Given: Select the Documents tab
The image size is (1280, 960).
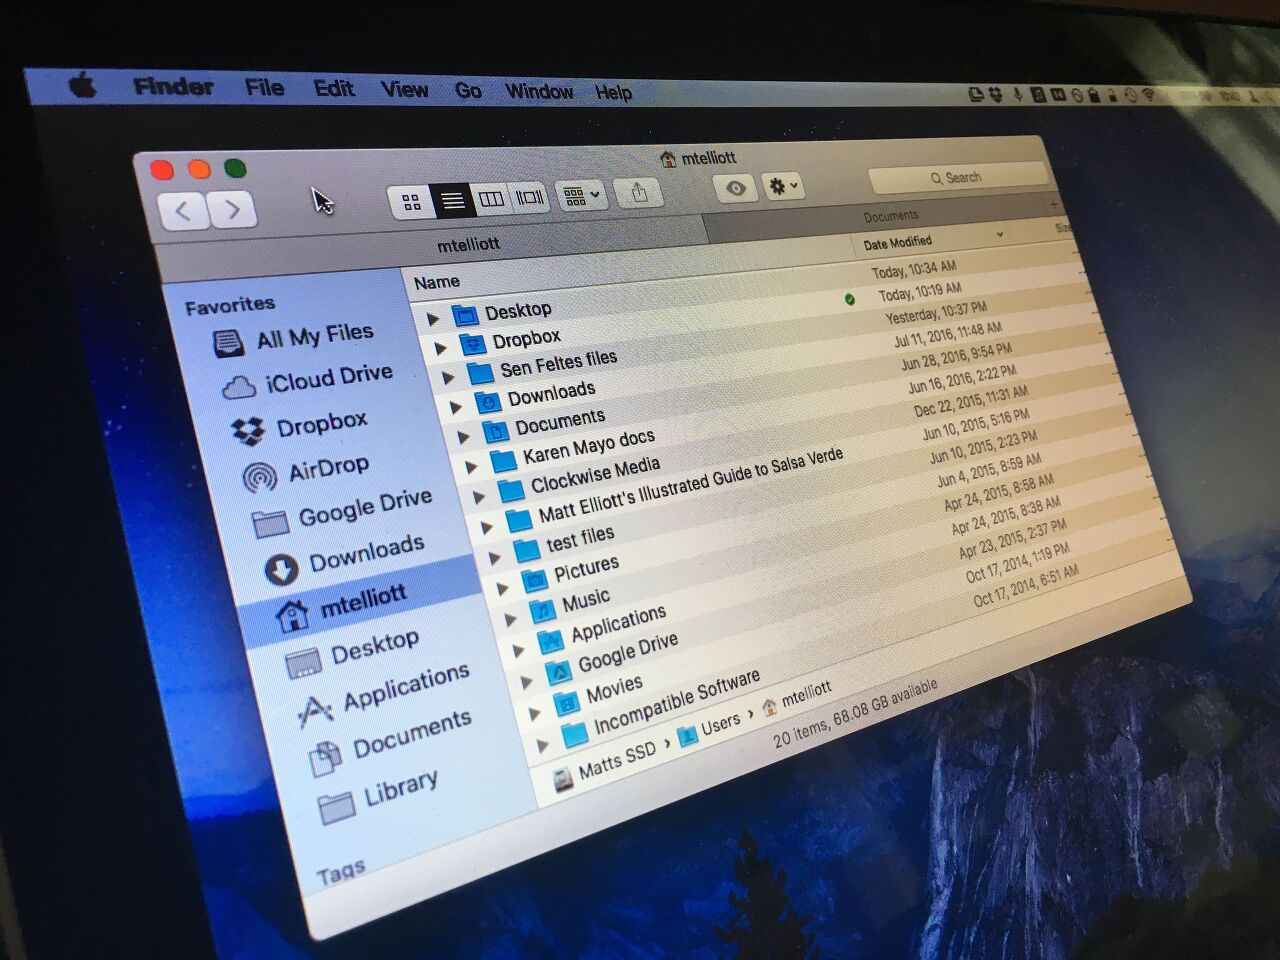Looking at the screenshot, I should [x=880, y=219].
